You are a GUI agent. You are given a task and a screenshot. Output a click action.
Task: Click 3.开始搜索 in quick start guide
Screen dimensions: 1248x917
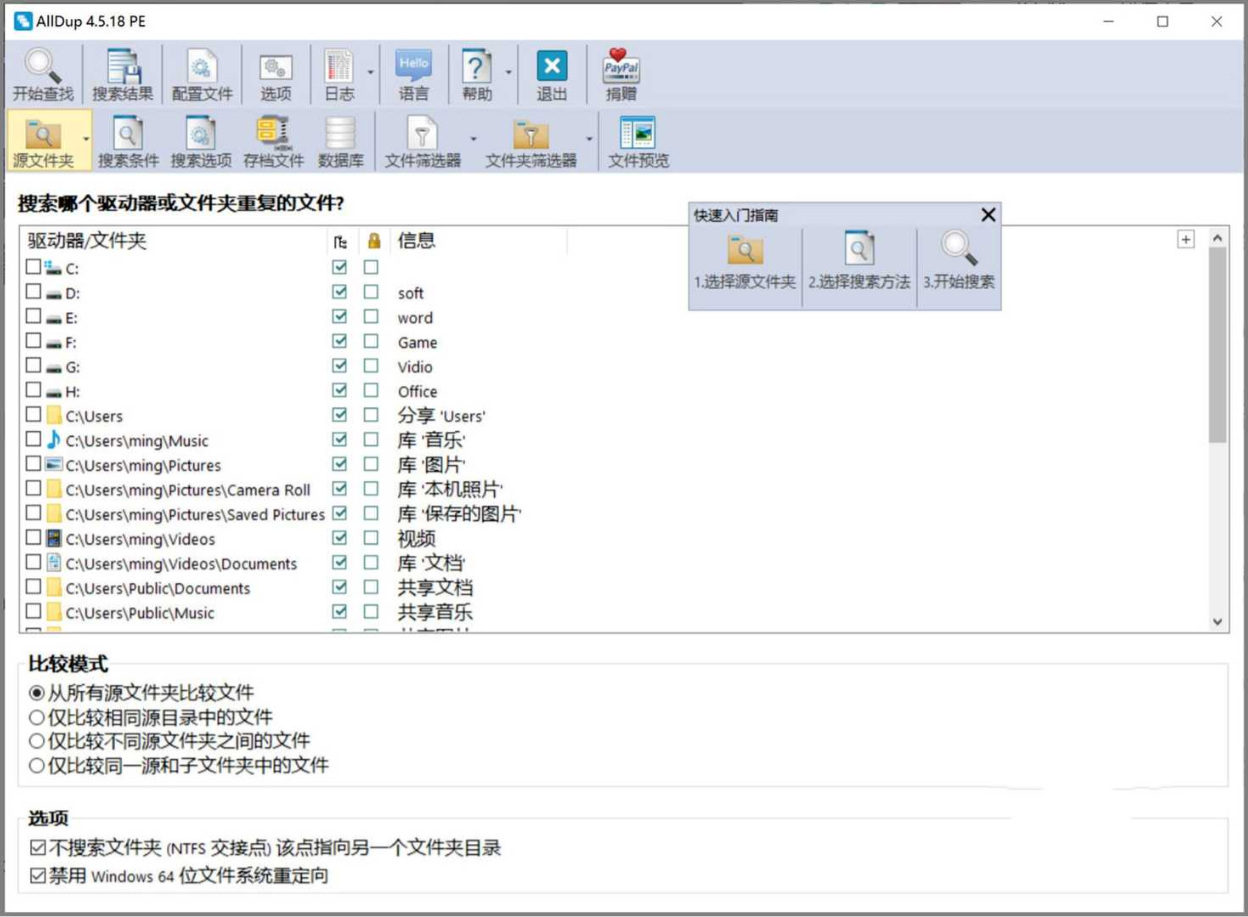(959, 260)
